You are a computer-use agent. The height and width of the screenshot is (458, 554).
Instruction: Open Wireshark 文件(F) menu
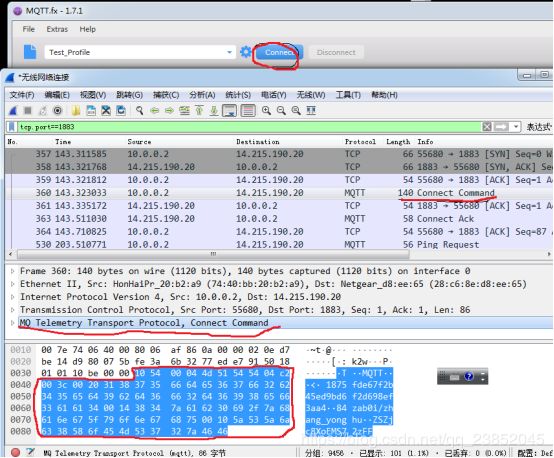click(22, 95)
